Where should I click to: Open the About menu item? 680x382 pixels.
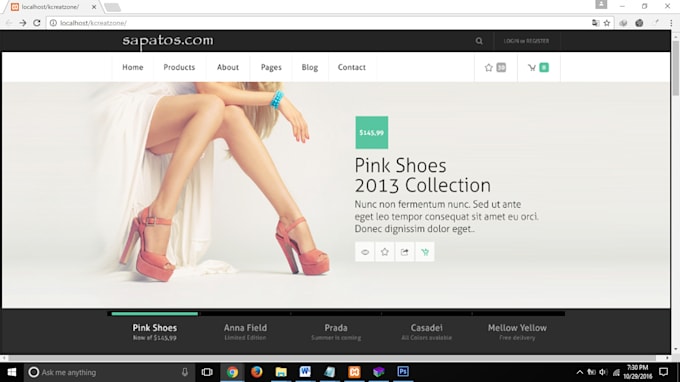(x=228, y=67)
